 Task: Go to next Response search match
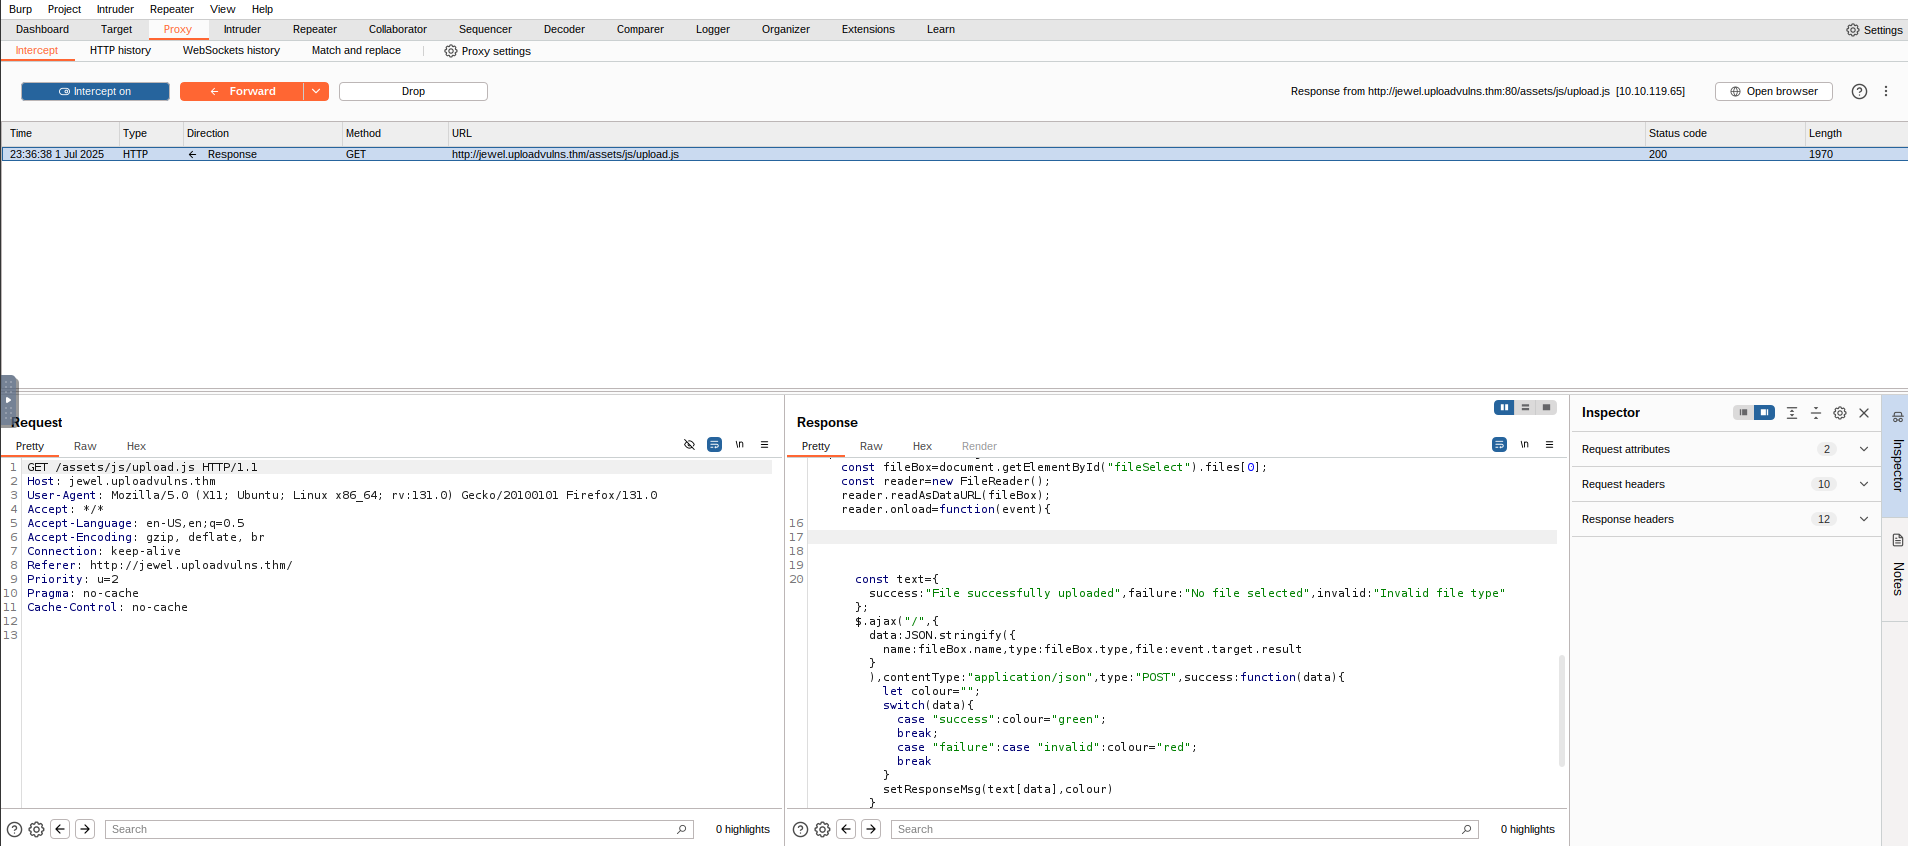point(871,829)
